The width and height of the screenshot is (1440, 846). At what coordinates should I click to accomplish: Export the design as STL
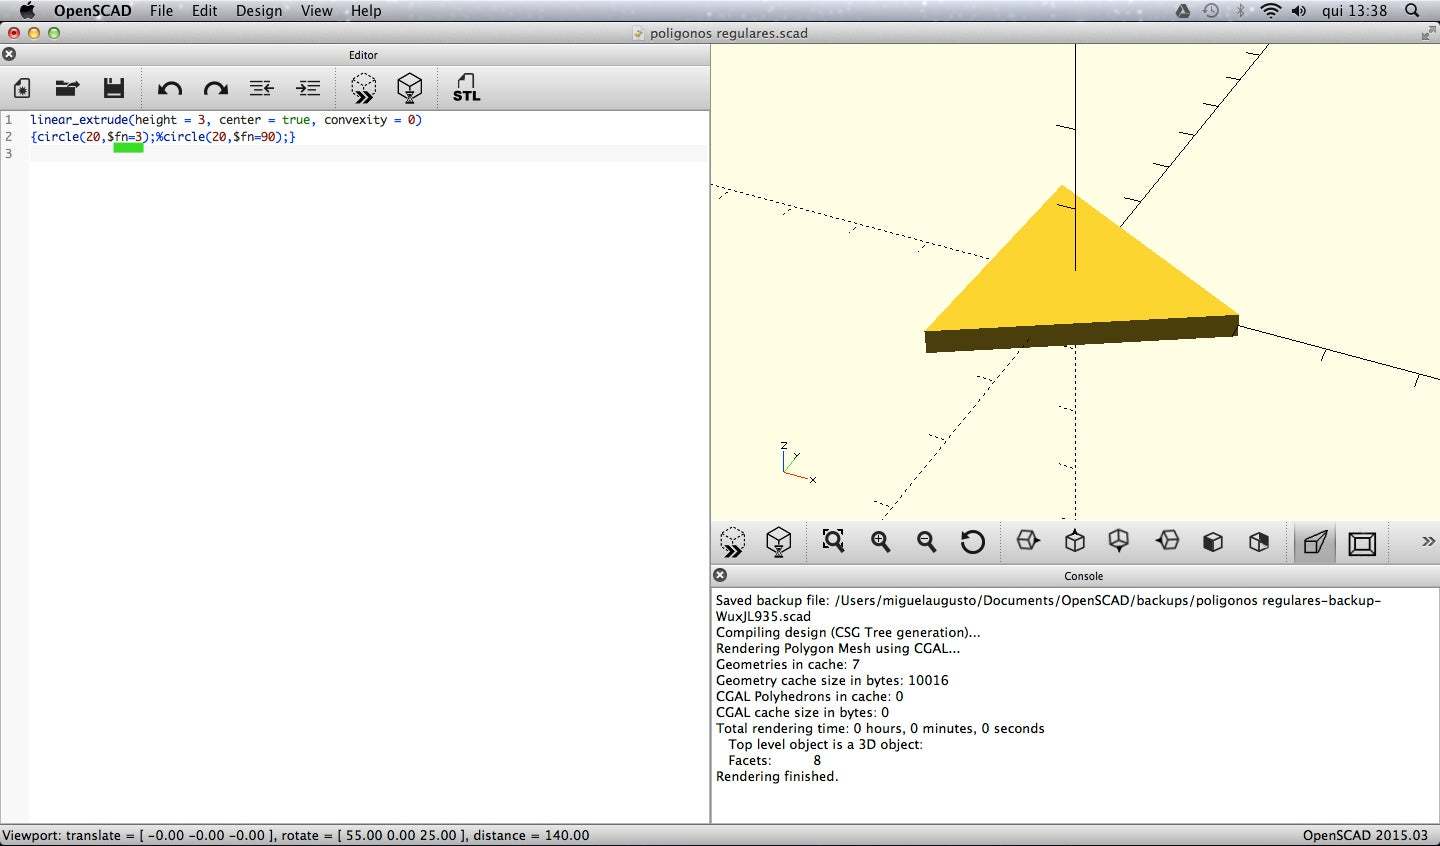click(466, 88)
